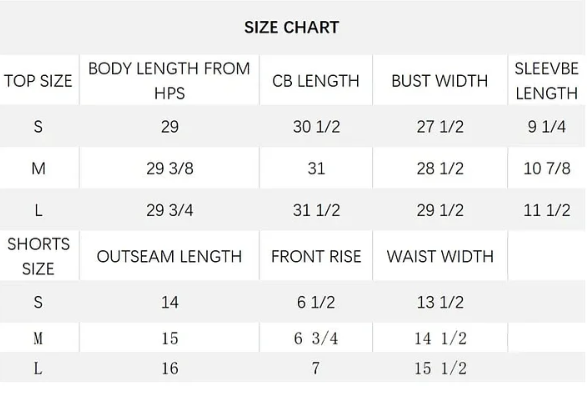Select the 29 3/8 body length cell
This screenshot has height=401, width=587.
point(170,168)
